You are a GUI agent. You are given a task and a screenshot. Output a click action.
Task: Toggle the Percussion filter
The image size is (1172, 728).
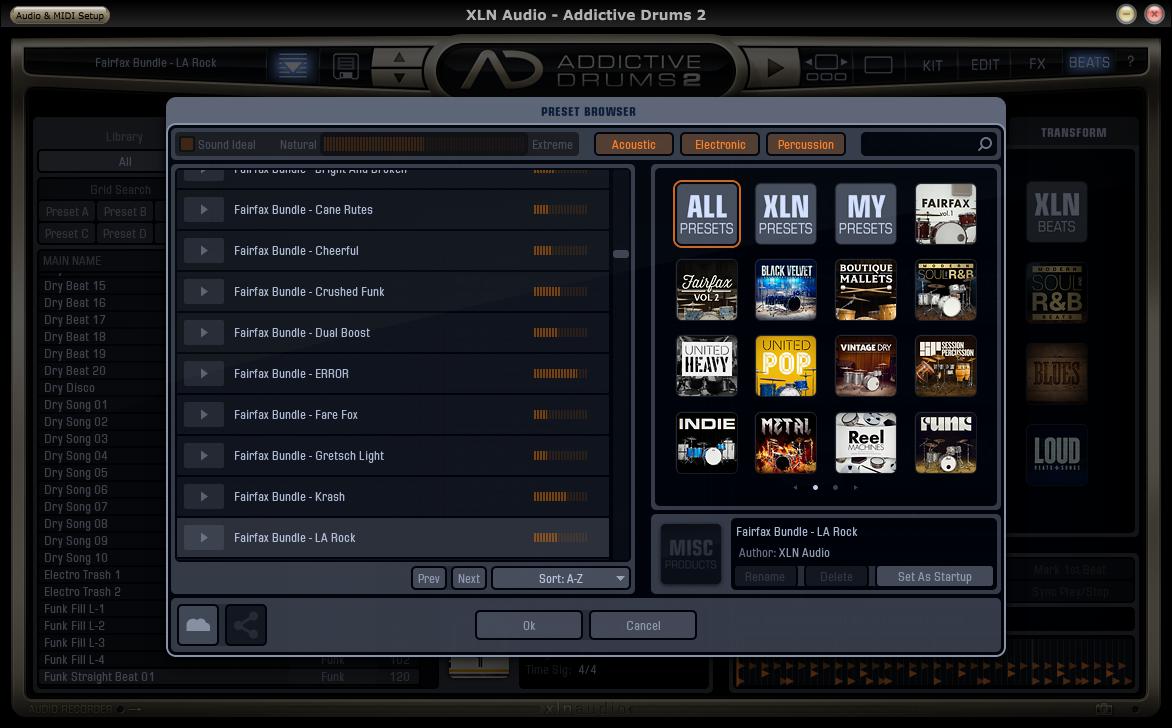coord(806,144)
